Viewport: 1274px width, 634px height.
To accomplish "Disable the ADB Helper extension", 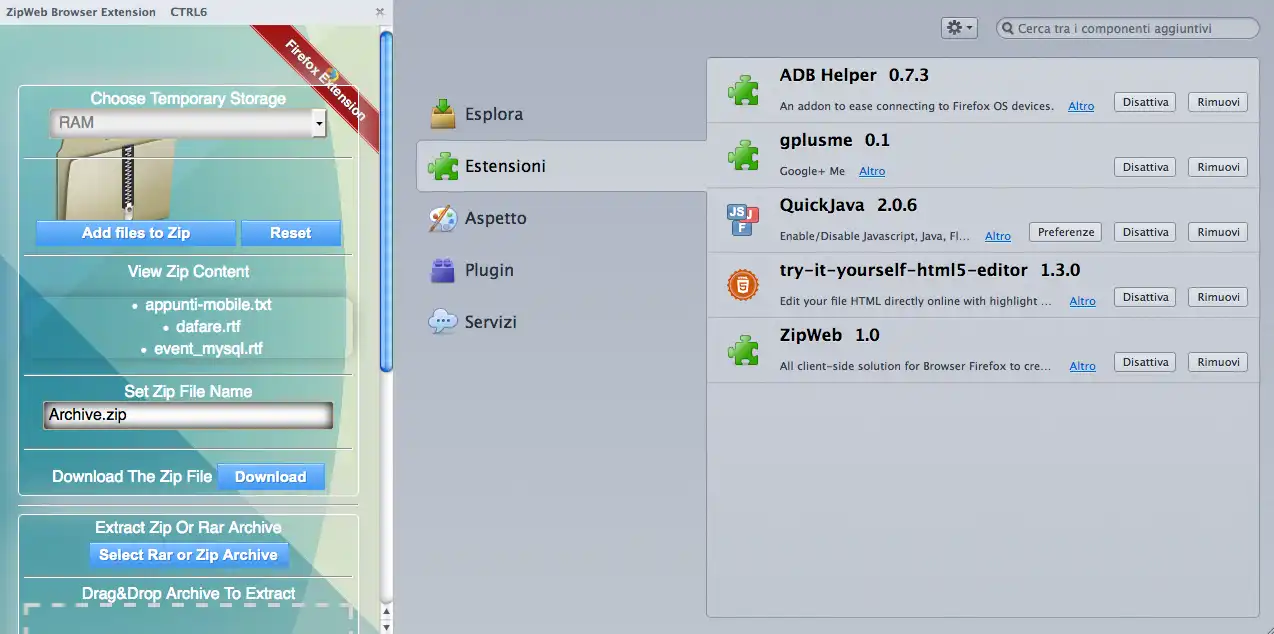I will 1145,102.
